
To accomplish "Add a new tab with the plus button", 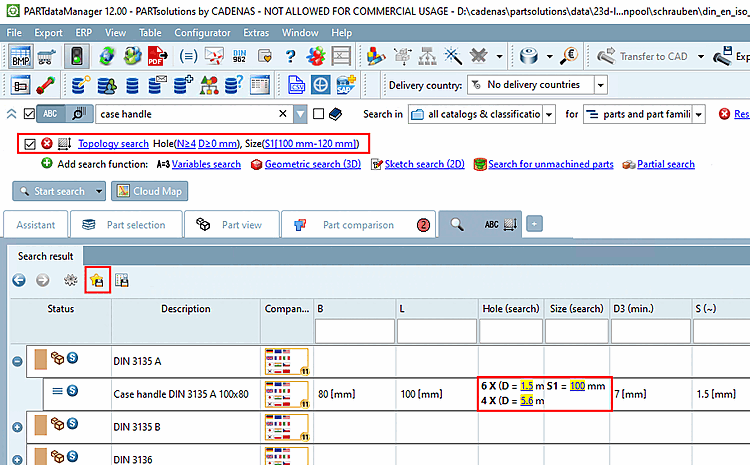I will [x=534, y=223].
